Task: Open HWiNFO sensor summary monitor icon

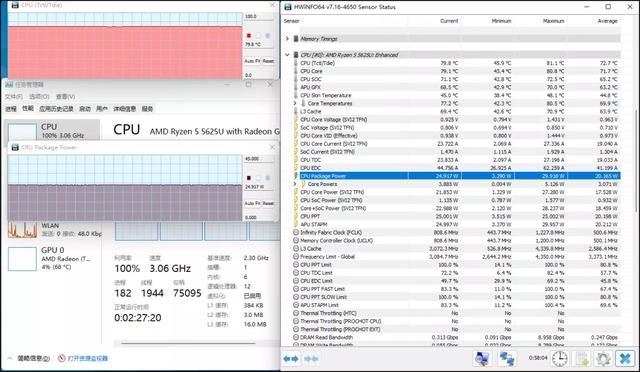Action: click(482, 359)
